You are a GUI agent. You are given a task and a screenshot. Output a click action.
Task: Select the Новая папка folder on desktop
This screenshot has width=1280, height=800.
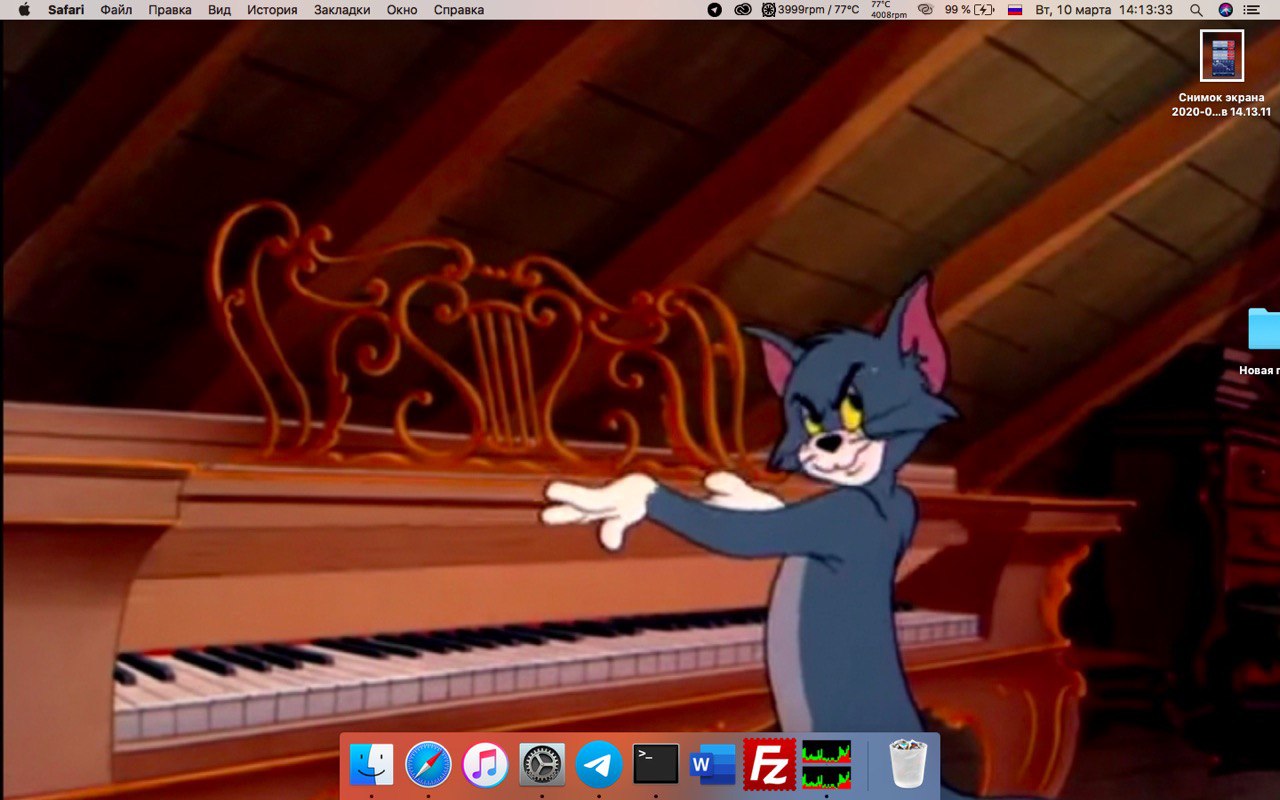coord(1264,329)
